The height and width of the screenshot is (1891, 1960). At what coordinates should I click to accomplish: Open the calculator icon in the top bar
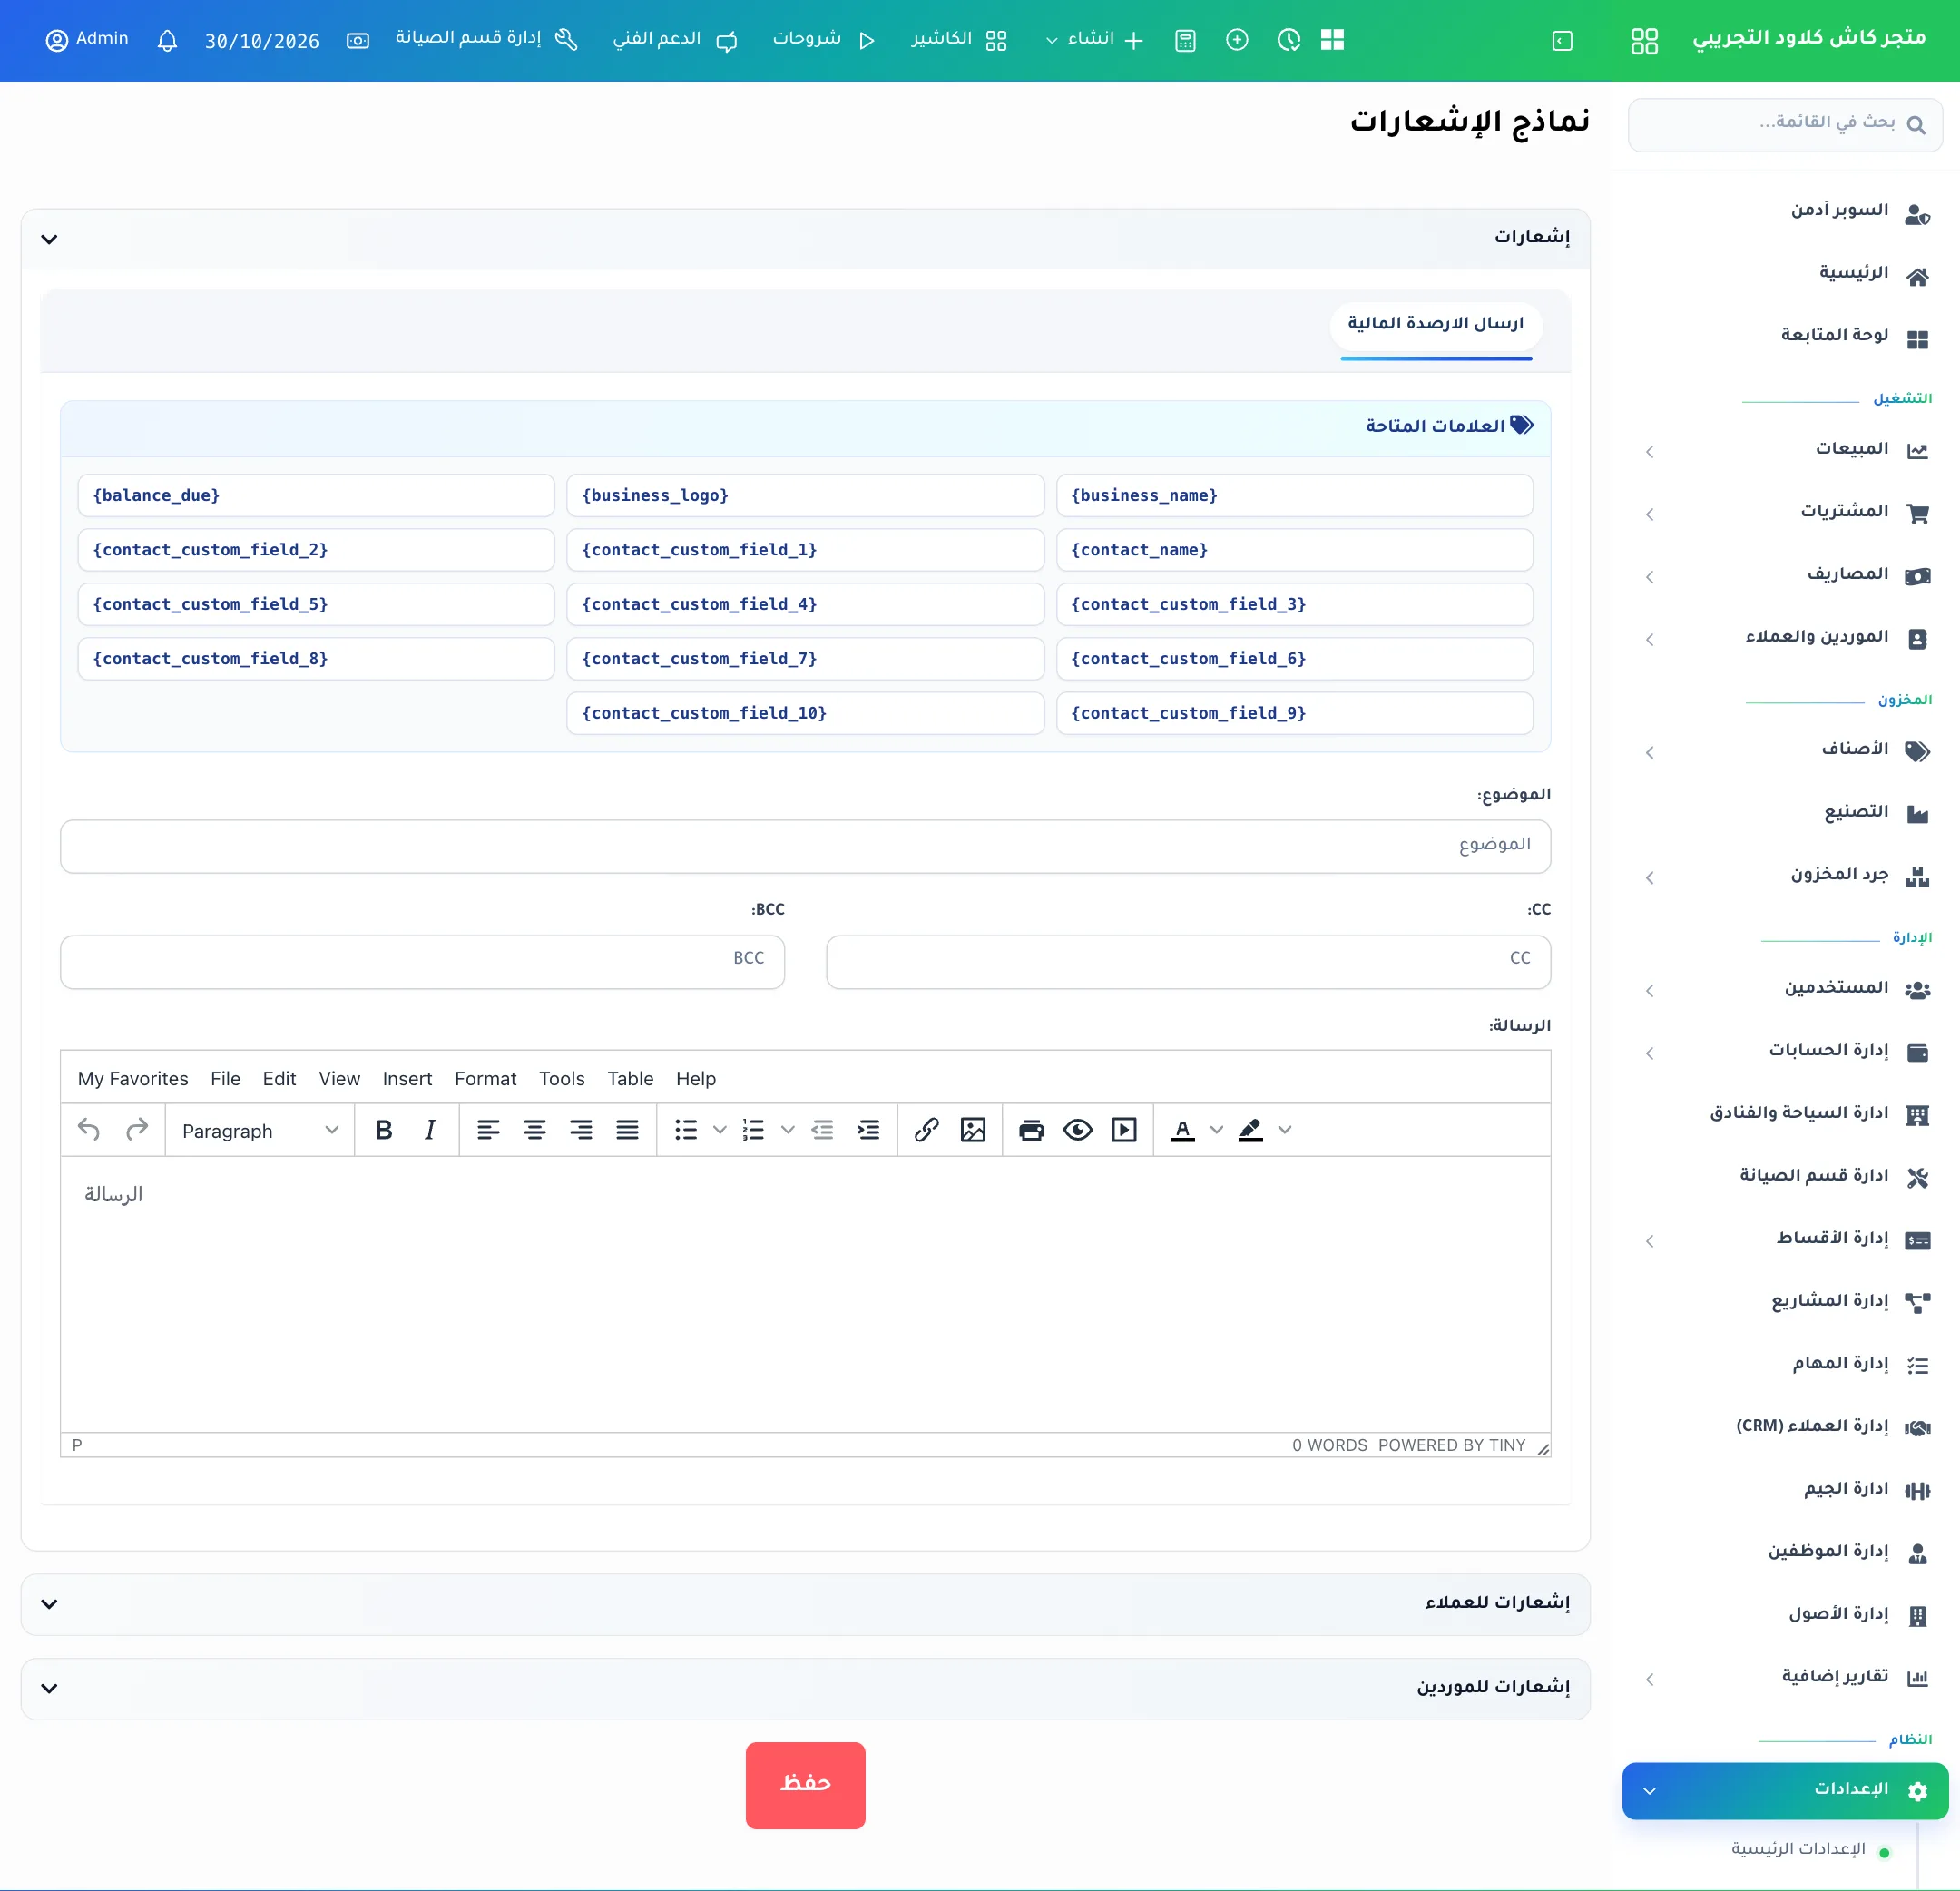click(1185, 41)
